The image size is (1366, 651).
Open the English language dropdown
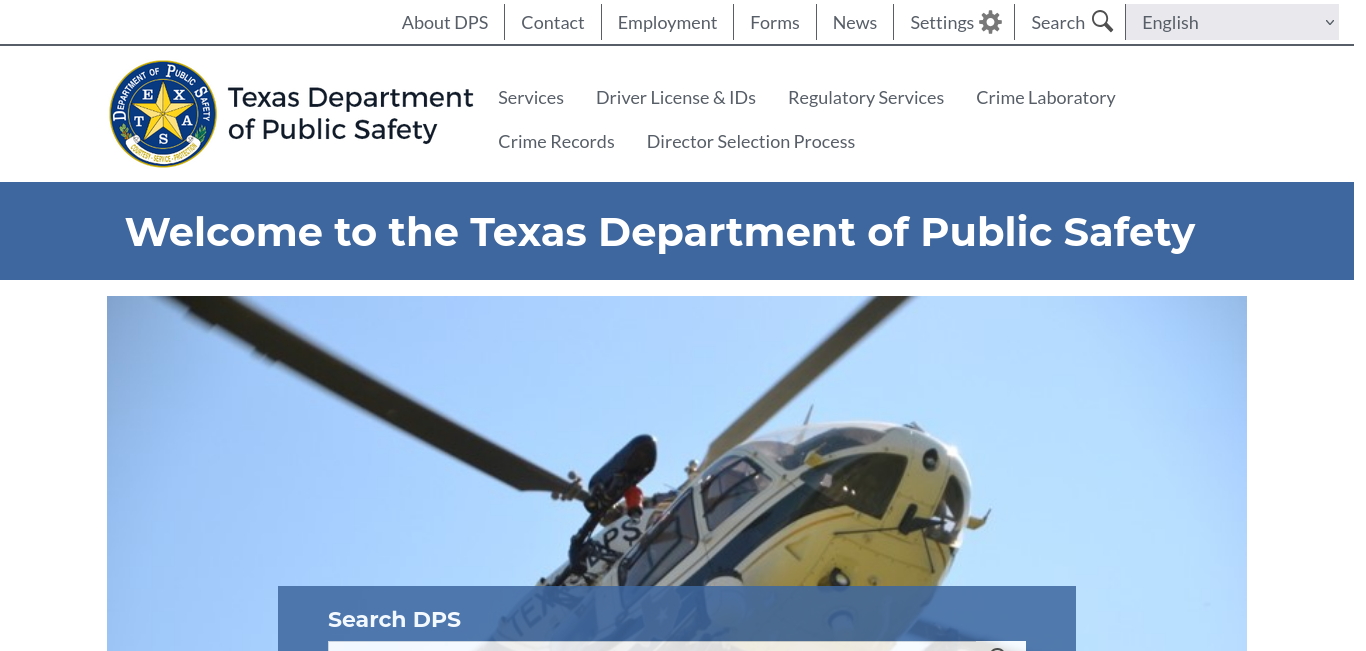1232,22
